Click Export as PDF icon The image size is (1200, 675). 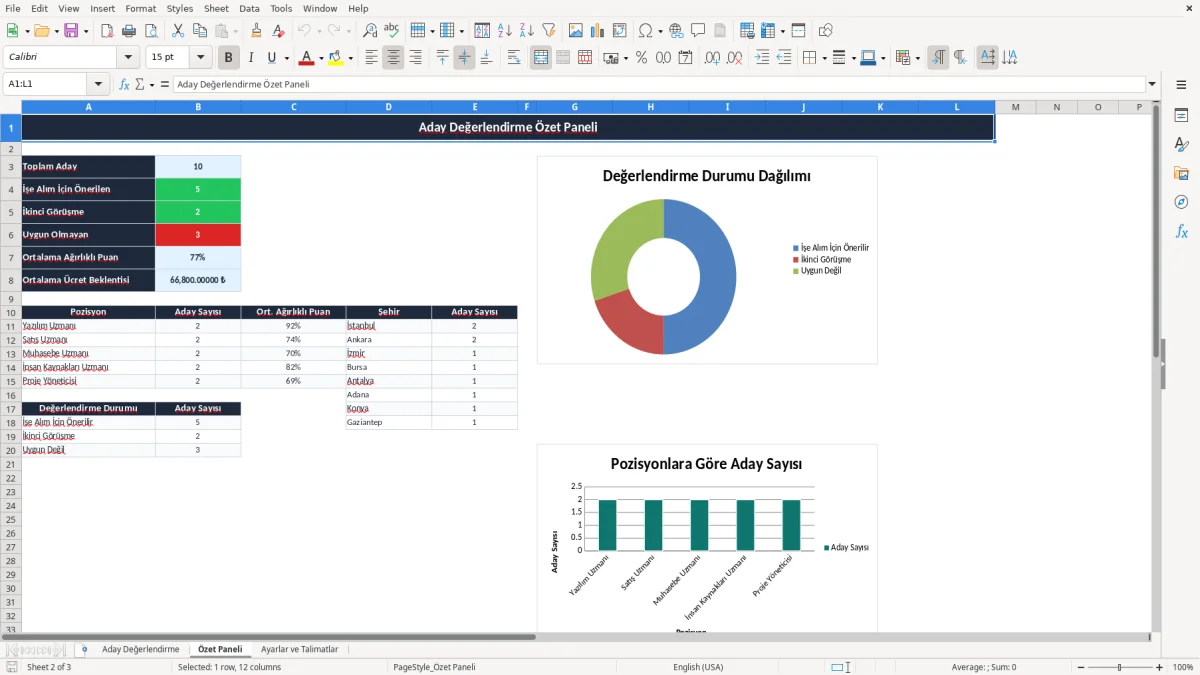[107, 31]
